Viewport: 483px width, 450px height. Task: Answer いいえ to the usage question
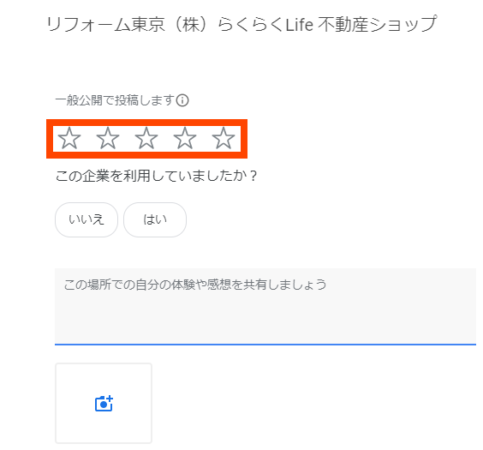86,220
